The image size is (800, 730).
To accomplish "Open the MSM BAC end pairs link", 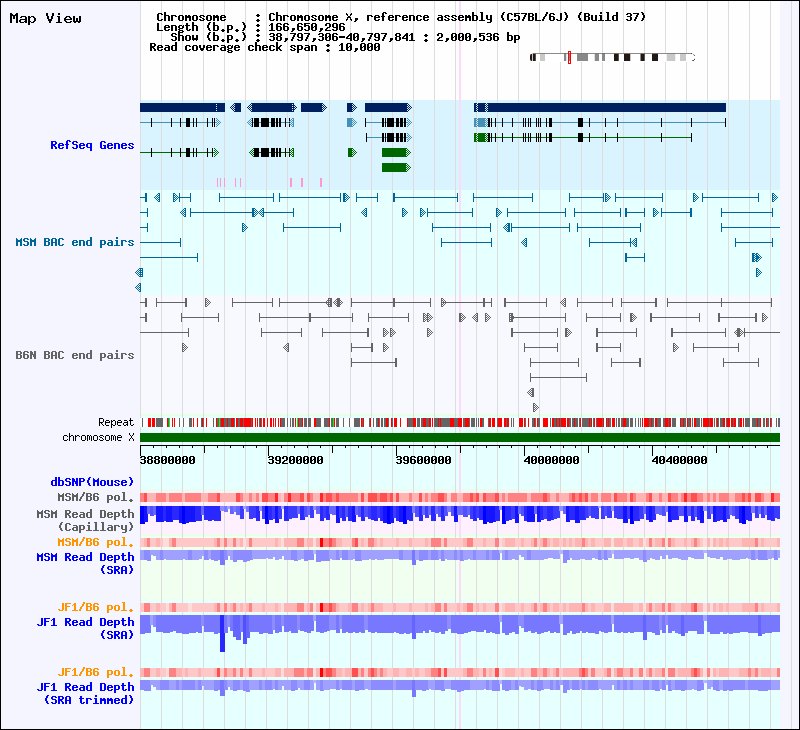I will (74, 242).
